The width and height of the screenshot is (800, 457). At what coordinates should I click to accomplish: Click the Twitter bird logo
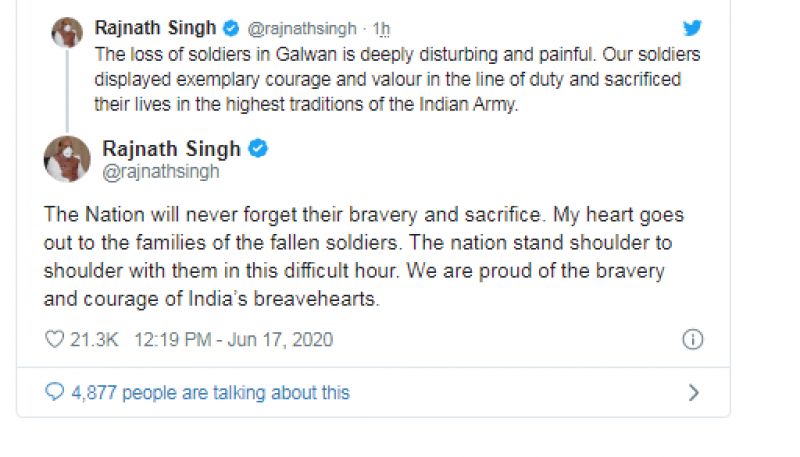[692, 27]
